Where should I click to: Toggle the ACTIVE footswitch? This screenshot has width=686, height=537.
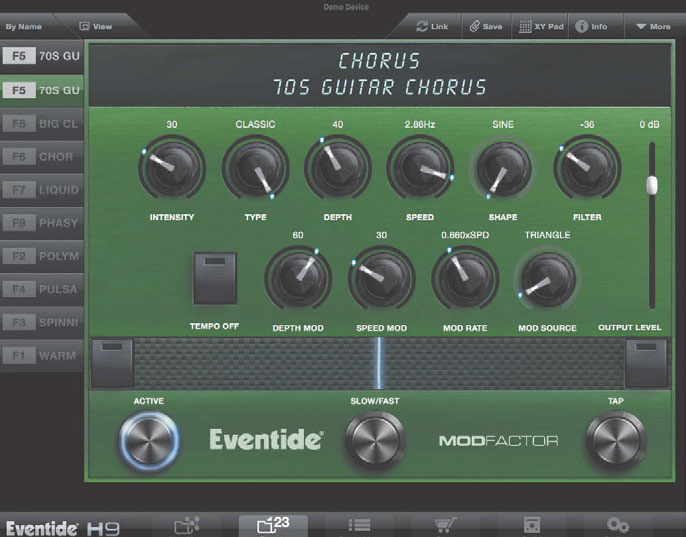[149, 440]
